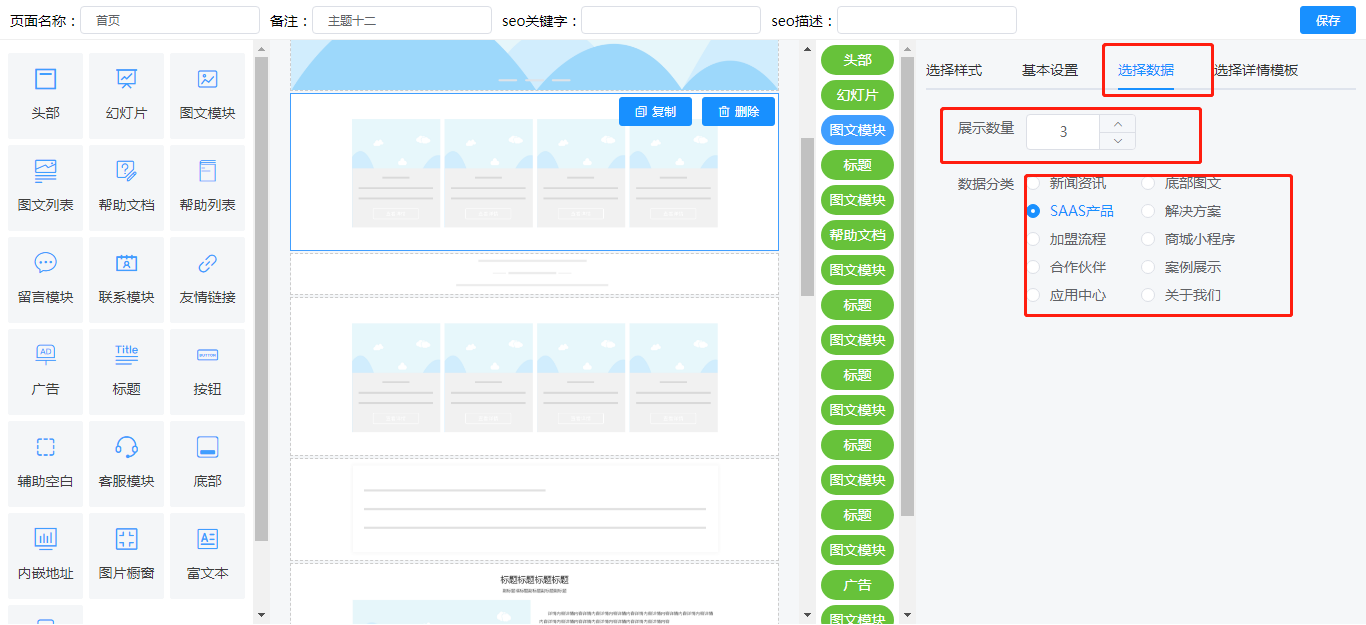Viewport: 1366px width, 625px height.
Task: Switch to the 基本设置 tab
Action: [1049, 70]
